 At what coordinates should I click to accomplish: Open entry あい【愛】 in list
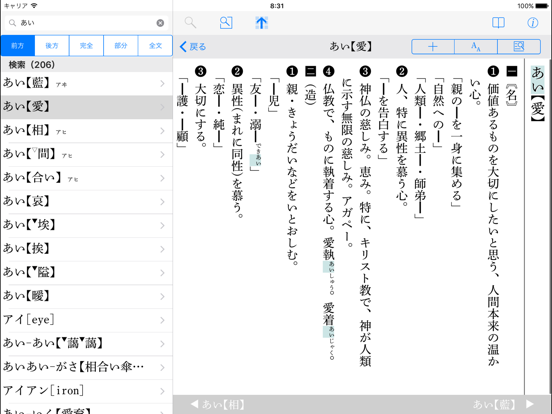point(87,107)
